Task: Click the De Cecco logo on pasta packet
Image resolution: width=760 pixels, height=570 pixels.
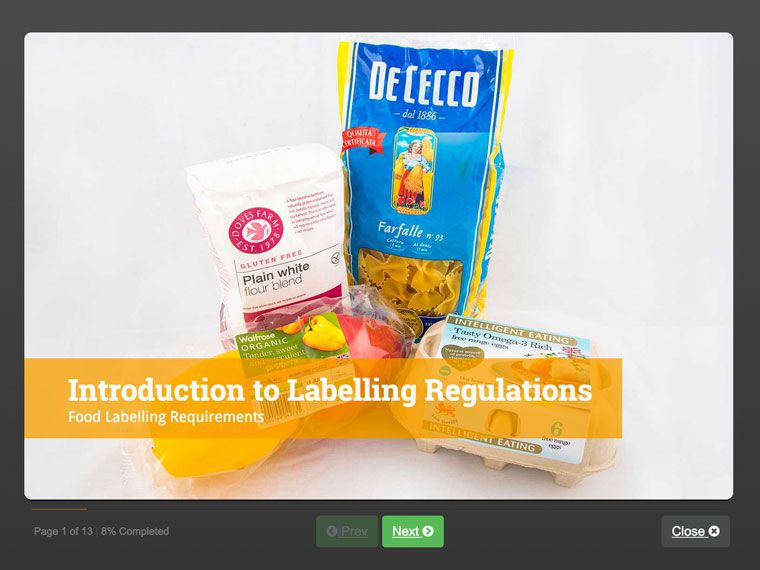Action: point(424,87)
